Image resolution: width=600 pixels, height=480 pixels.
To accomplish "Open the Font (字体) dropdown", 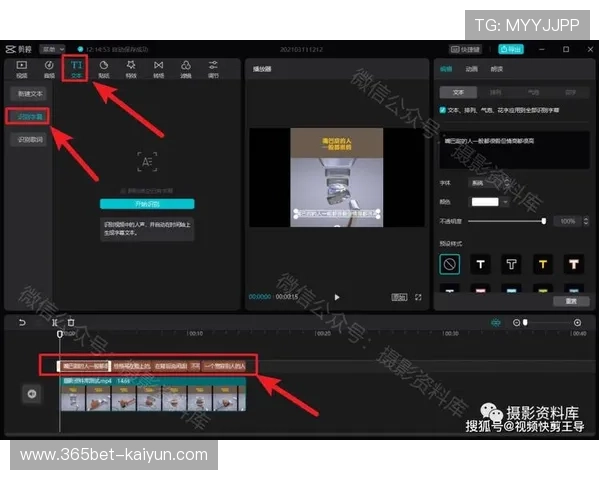I will [x=491, y=183].
